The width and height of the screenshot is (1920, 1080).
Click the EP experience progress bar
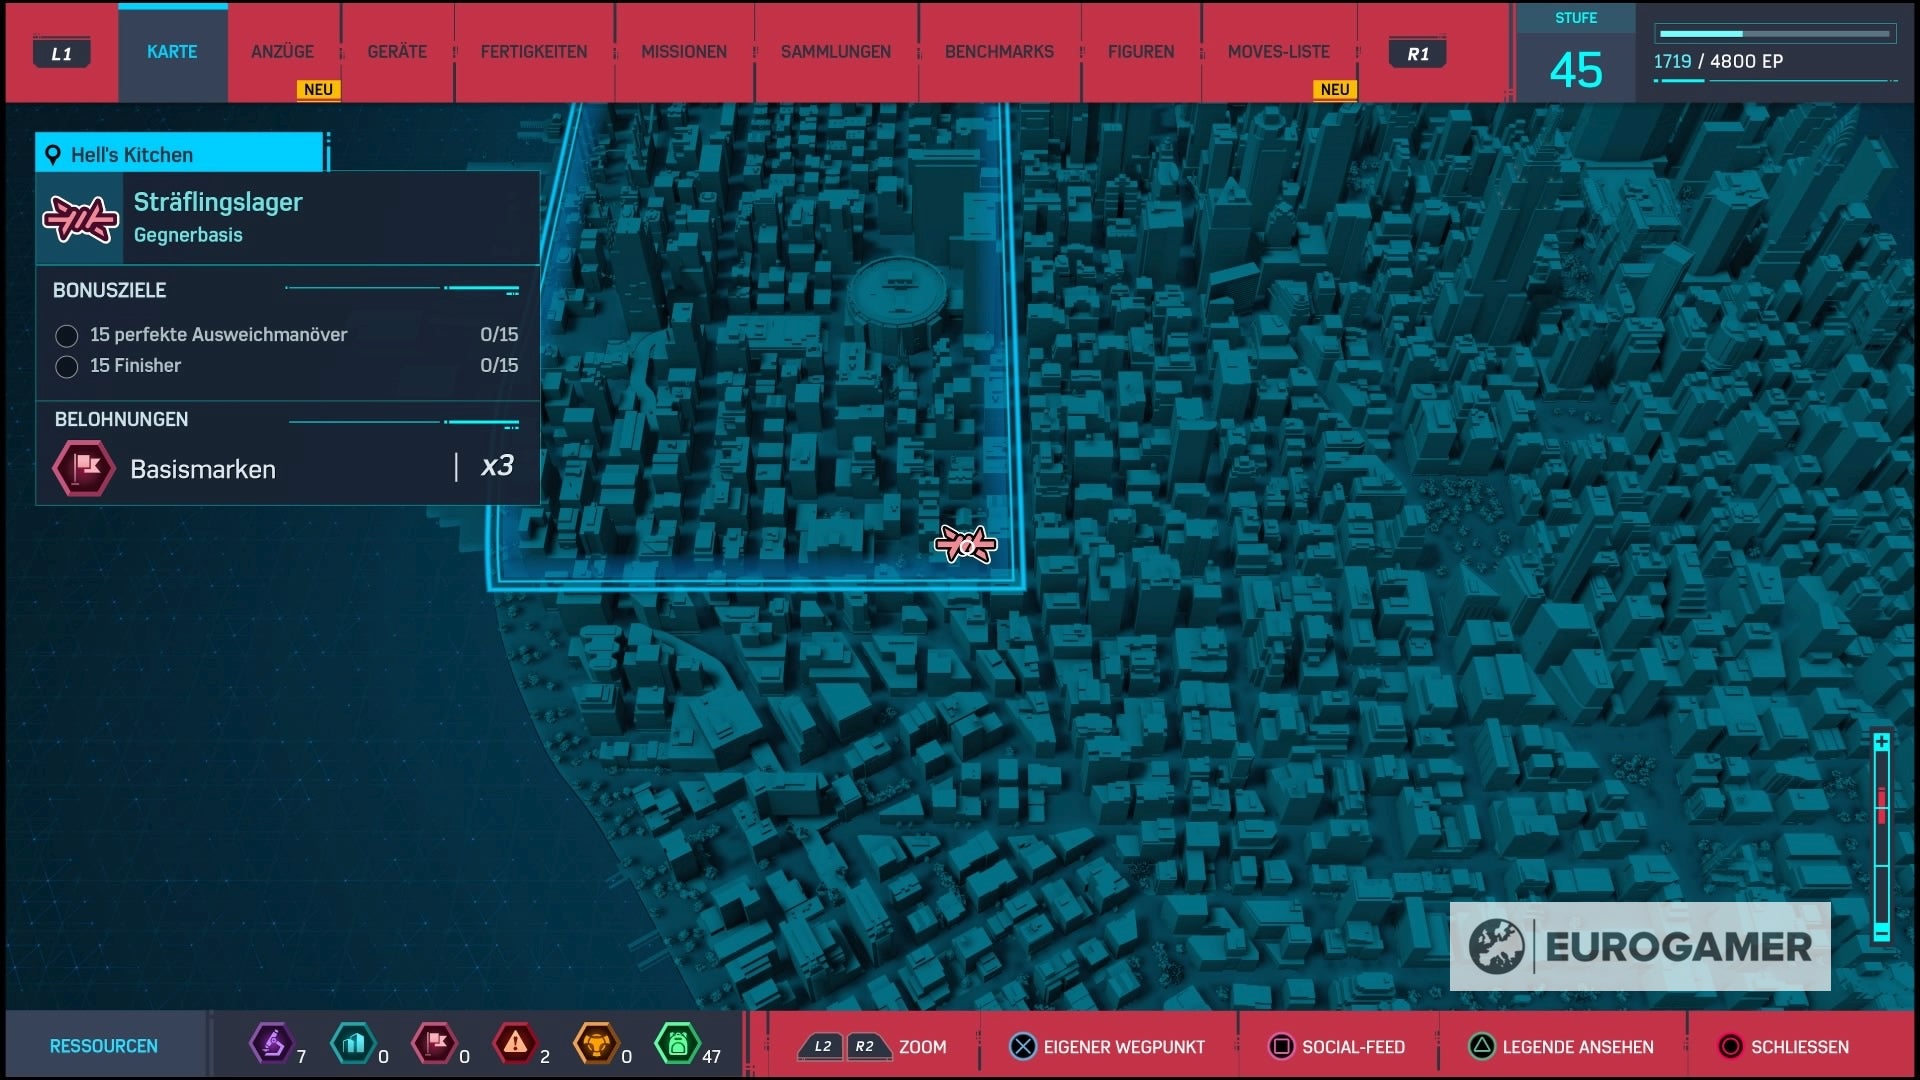[x=1774, y=34]
